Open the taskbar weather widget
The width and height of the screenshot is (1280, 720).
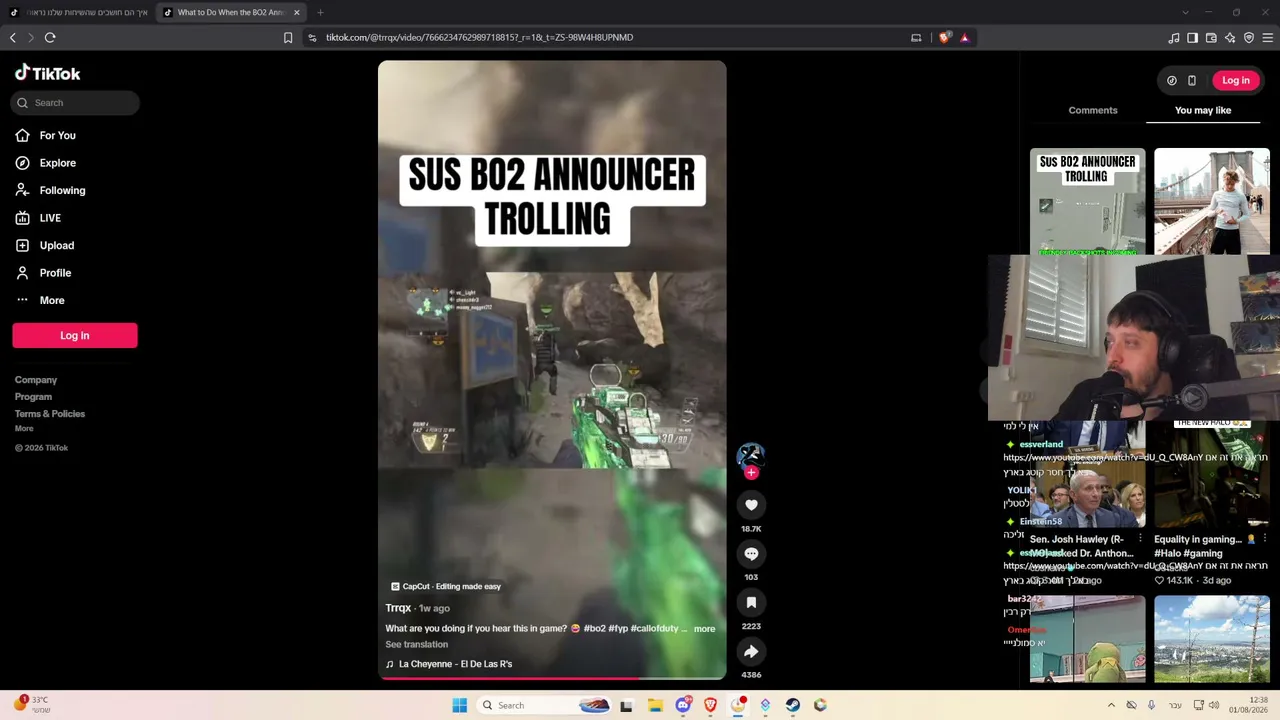pyautogui.click(x=32, y=705)
